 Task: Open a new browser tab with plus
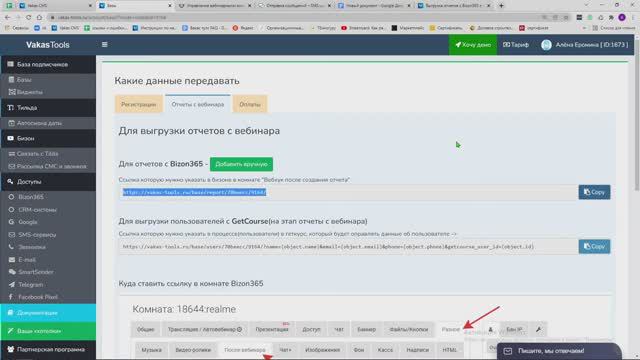point(501,6)
